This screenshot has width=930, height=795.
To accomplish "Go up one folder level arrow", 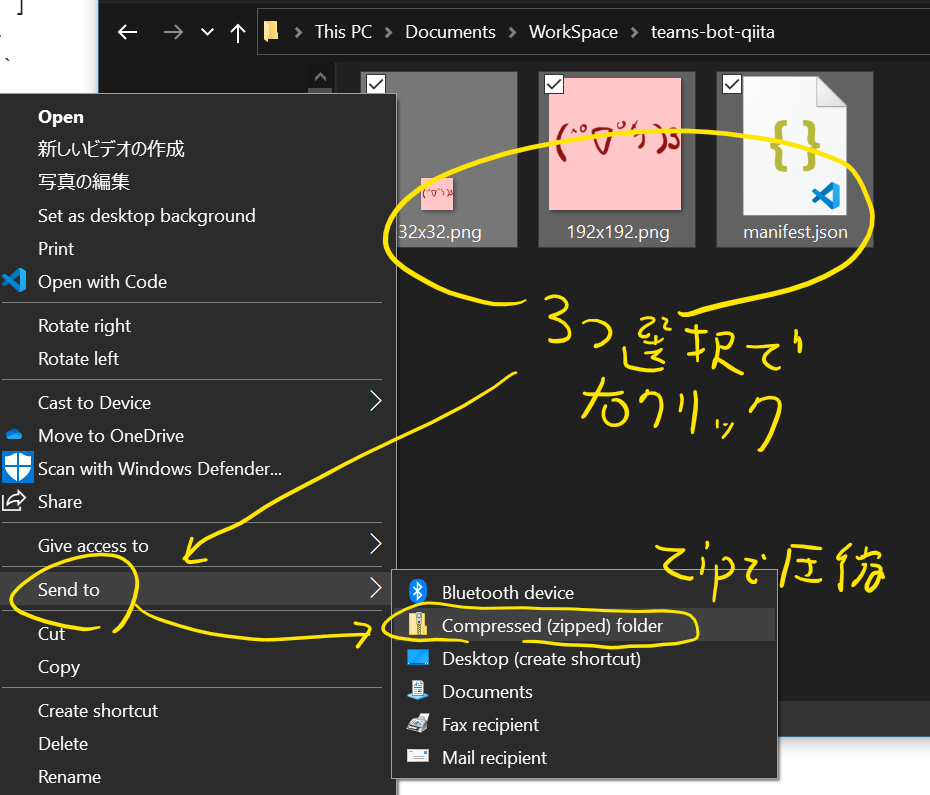I will pyautogui.click(x=238, y=33).
